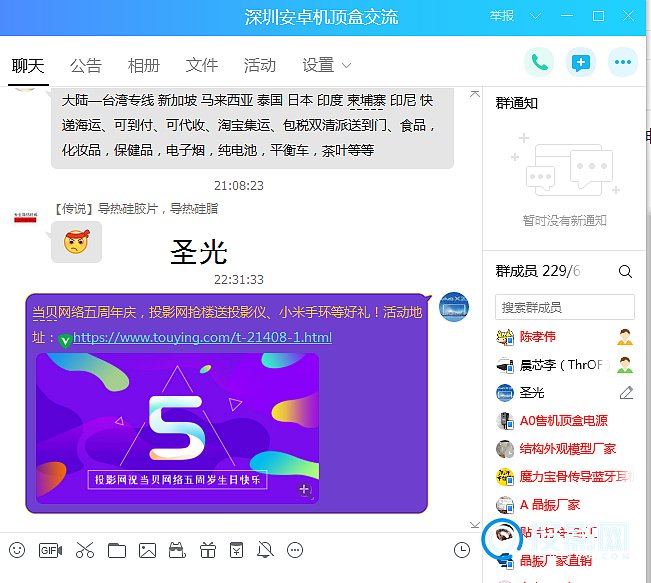Click the 传说 sender avatar

[25, 217]
